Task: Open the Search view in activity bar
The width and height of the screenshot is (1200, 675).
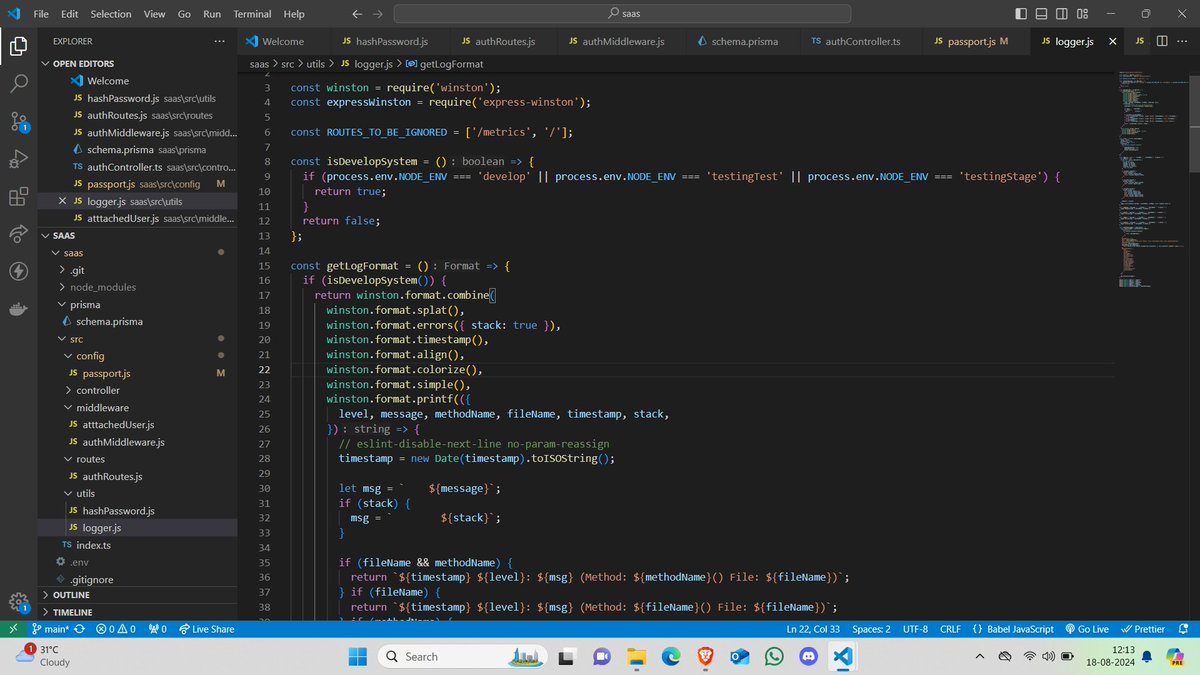Action: (19, 83)
